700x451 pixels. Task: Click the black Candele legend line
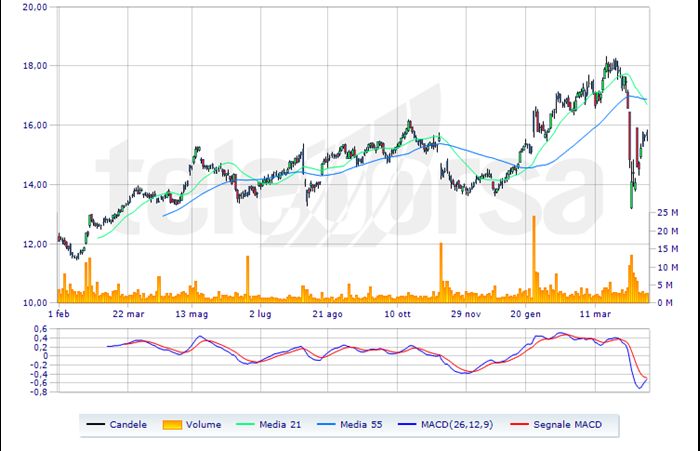(96, 425)
